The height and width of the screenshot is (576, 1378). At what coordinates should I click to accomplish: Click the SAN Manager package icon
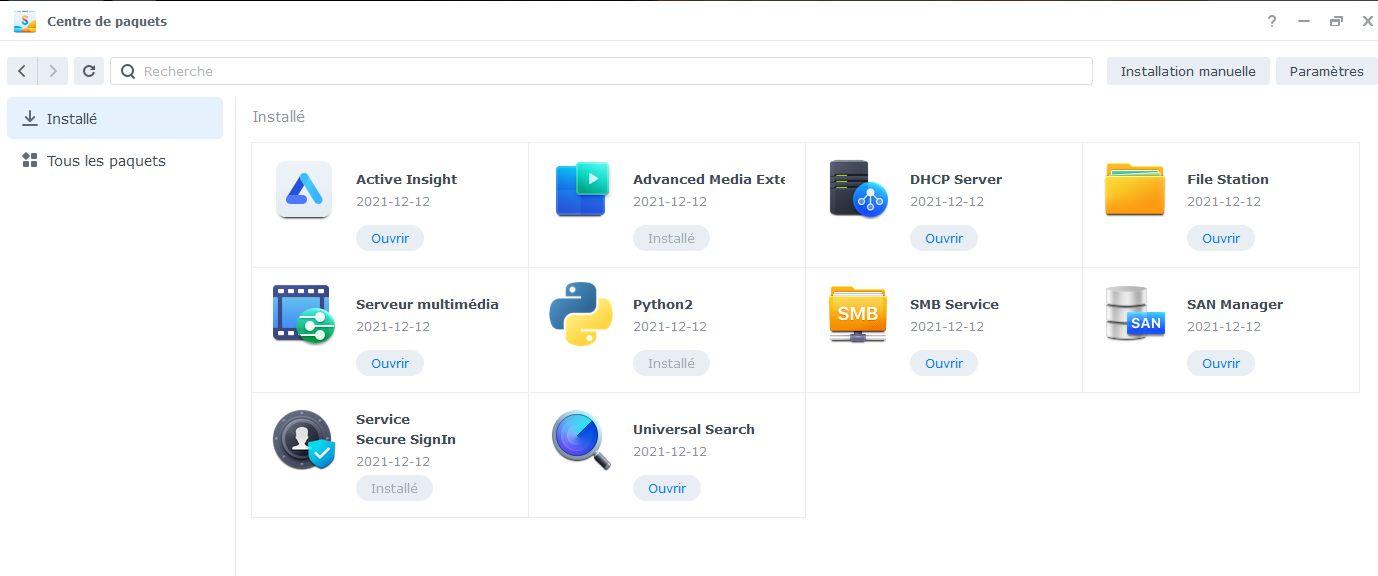1135,314
